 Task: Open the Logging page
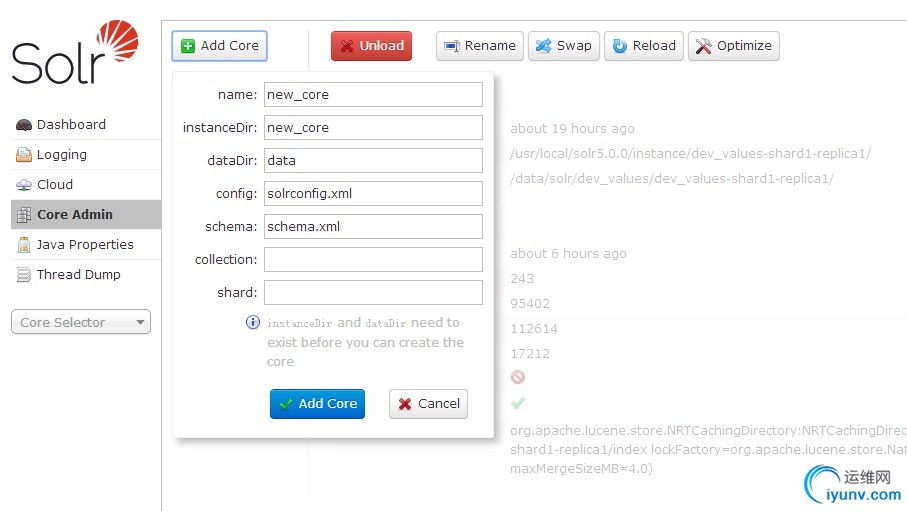tap(61, 155)
